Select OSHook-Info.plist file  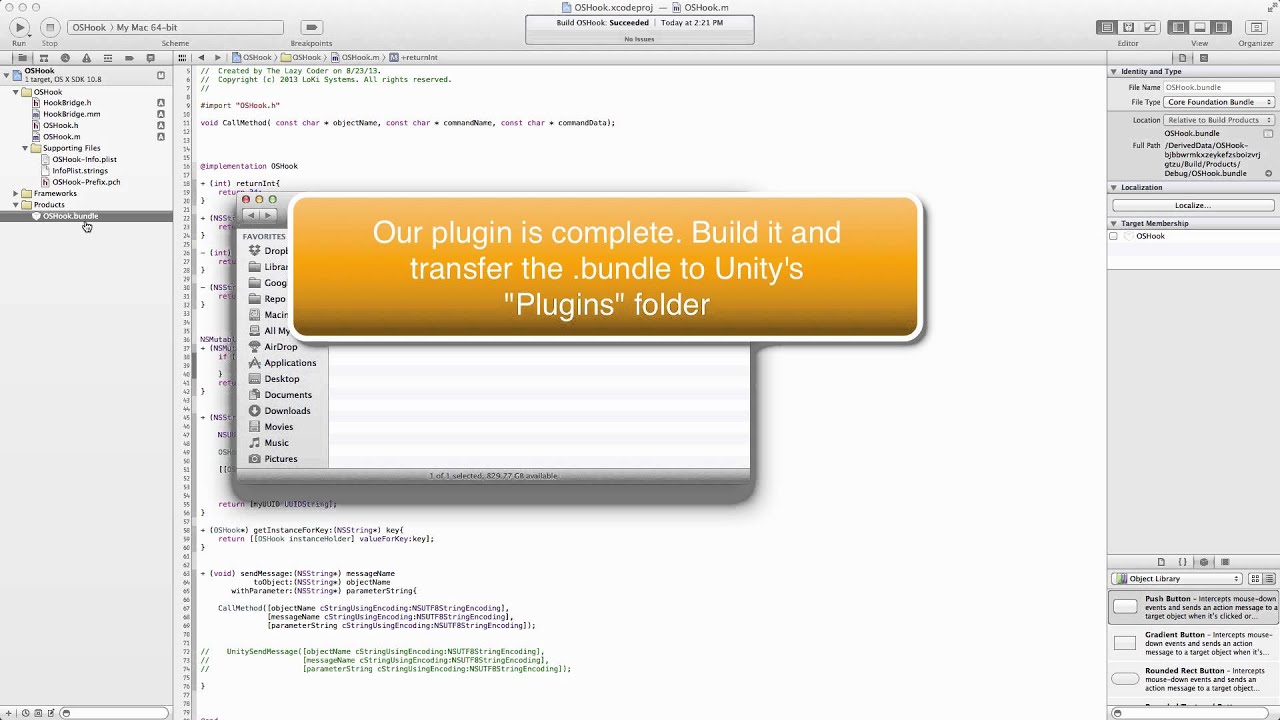click(84, 159)
